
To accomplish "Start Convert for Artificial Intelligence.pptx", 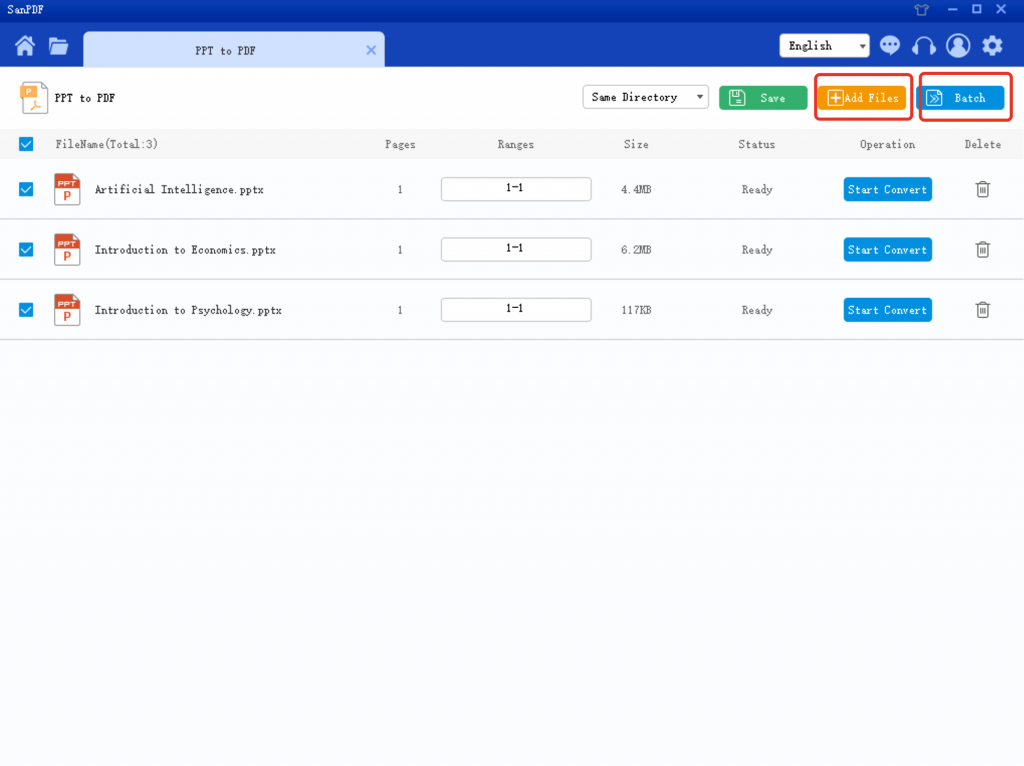I will (888, 189).
